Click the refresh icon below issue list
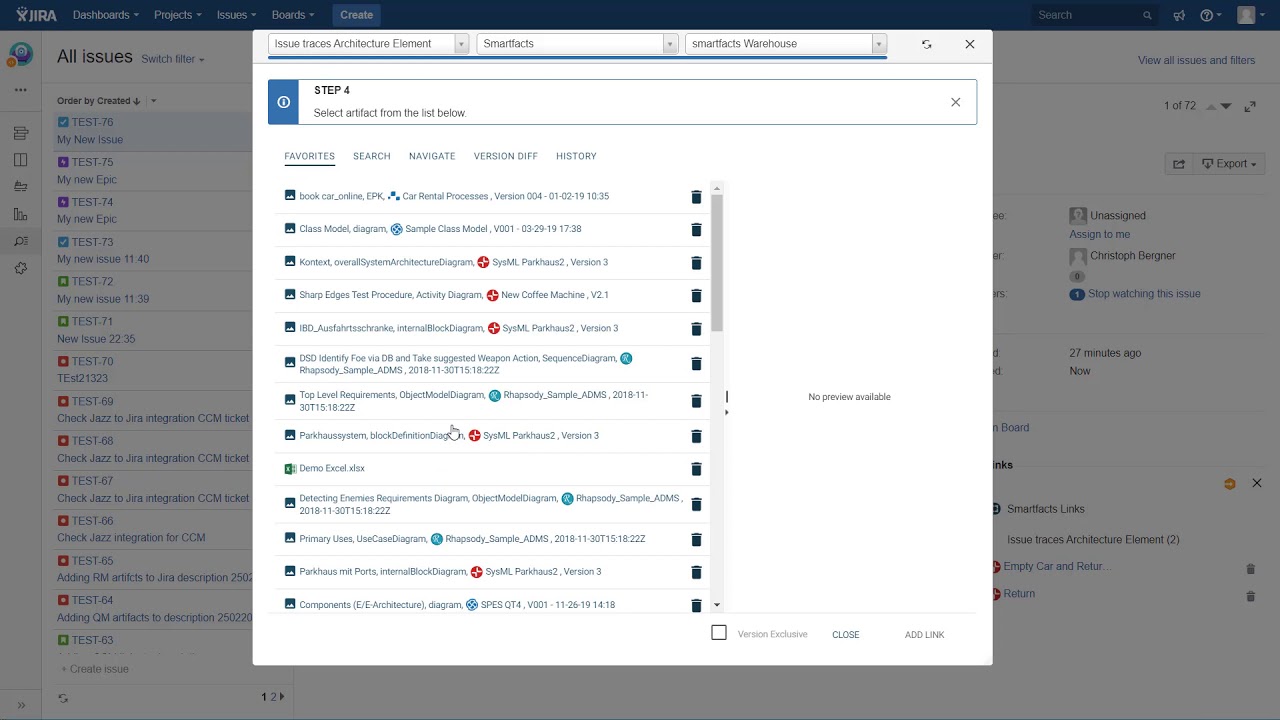Image resolution: width=1280 pixels, height=720 pixels. [x=63, y=698]
